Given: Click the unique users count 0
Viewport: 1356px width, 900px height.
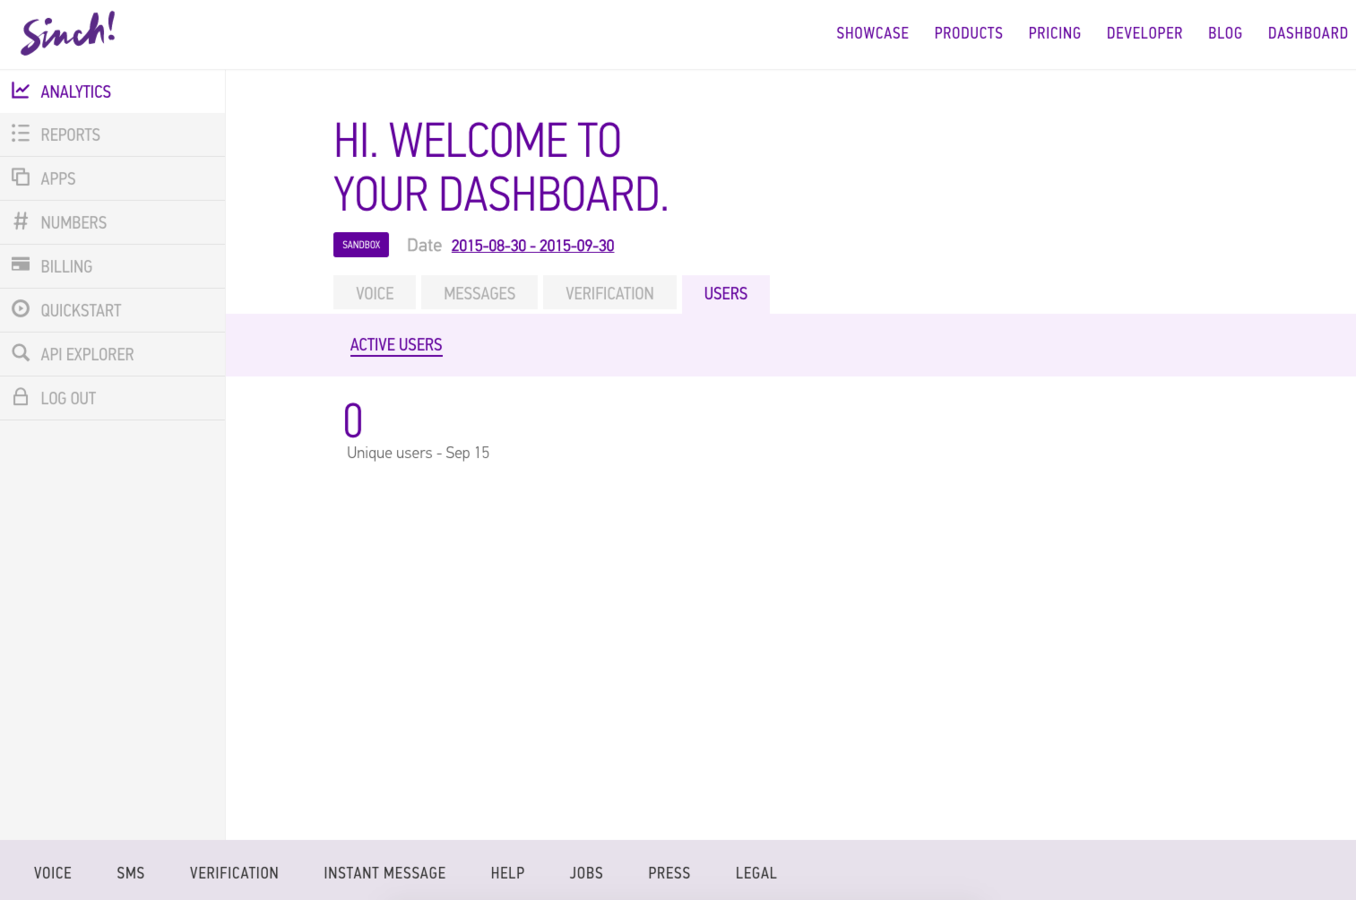Looking at the screenshot, I should (353, 421).
